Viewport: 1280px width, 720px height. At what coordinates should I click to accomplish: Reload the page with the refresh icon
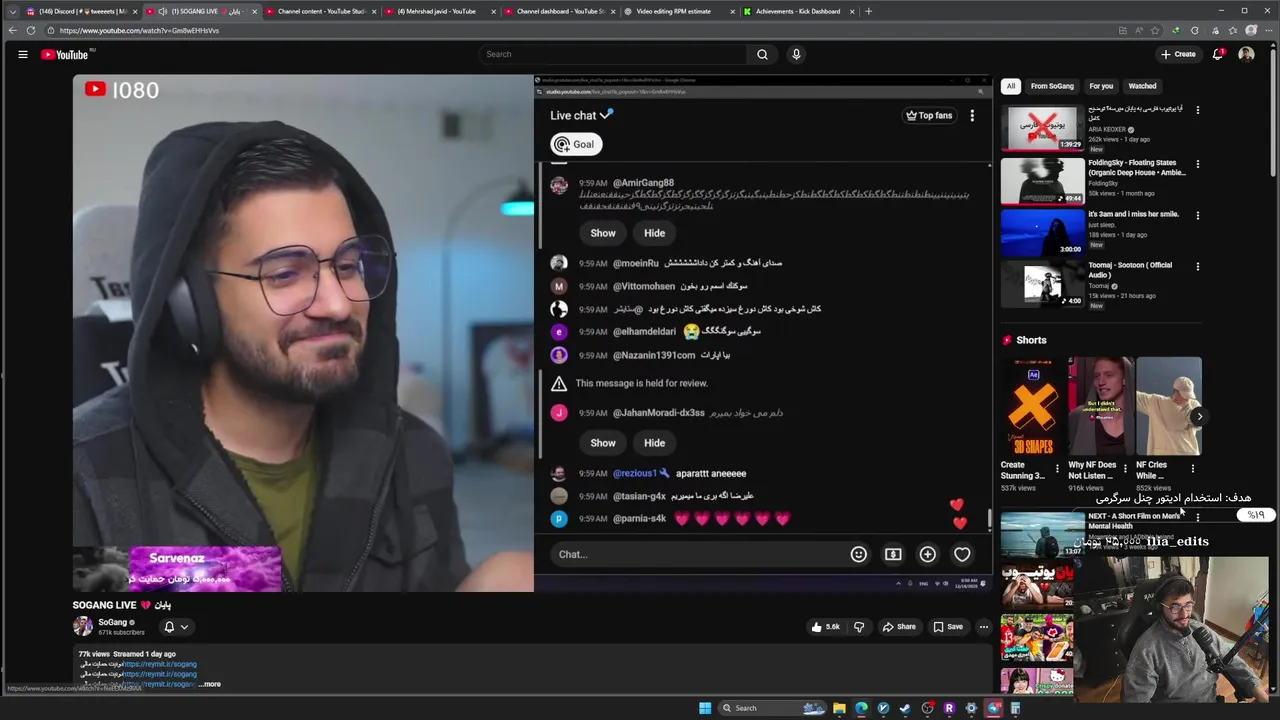(31, 30)
